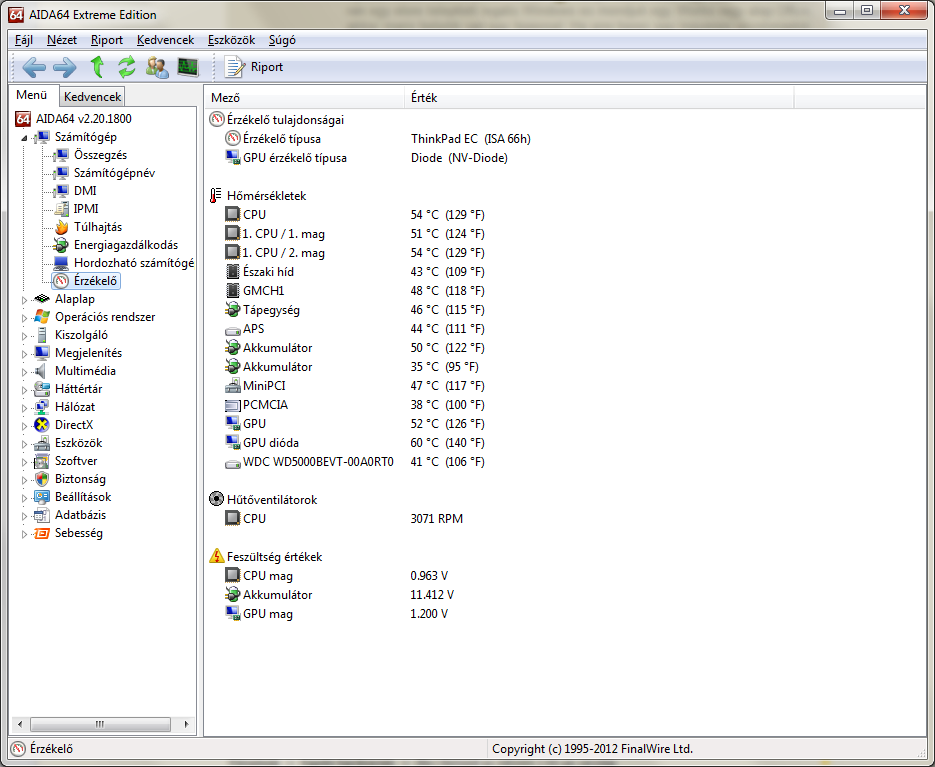Open the Eszközök menu
This screenshot has width=935, height=767.
[231, 40]
